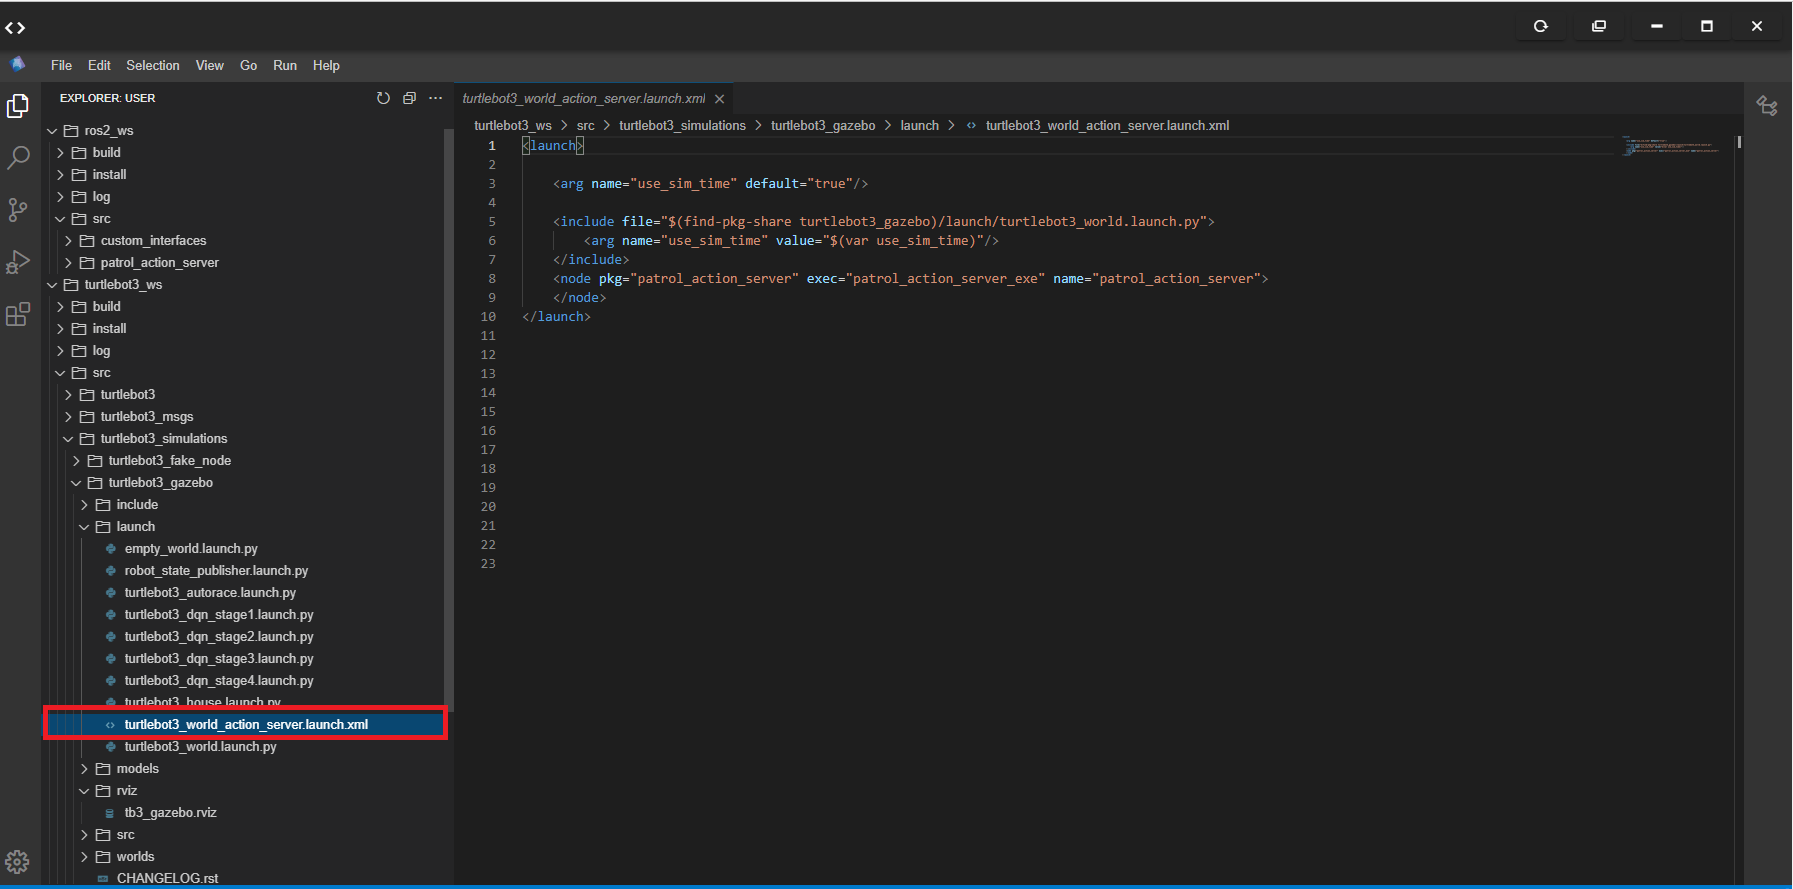Click the window layout icon in title bar
The height and width of the screenshot is (889, 1793).
(1599, 26)
